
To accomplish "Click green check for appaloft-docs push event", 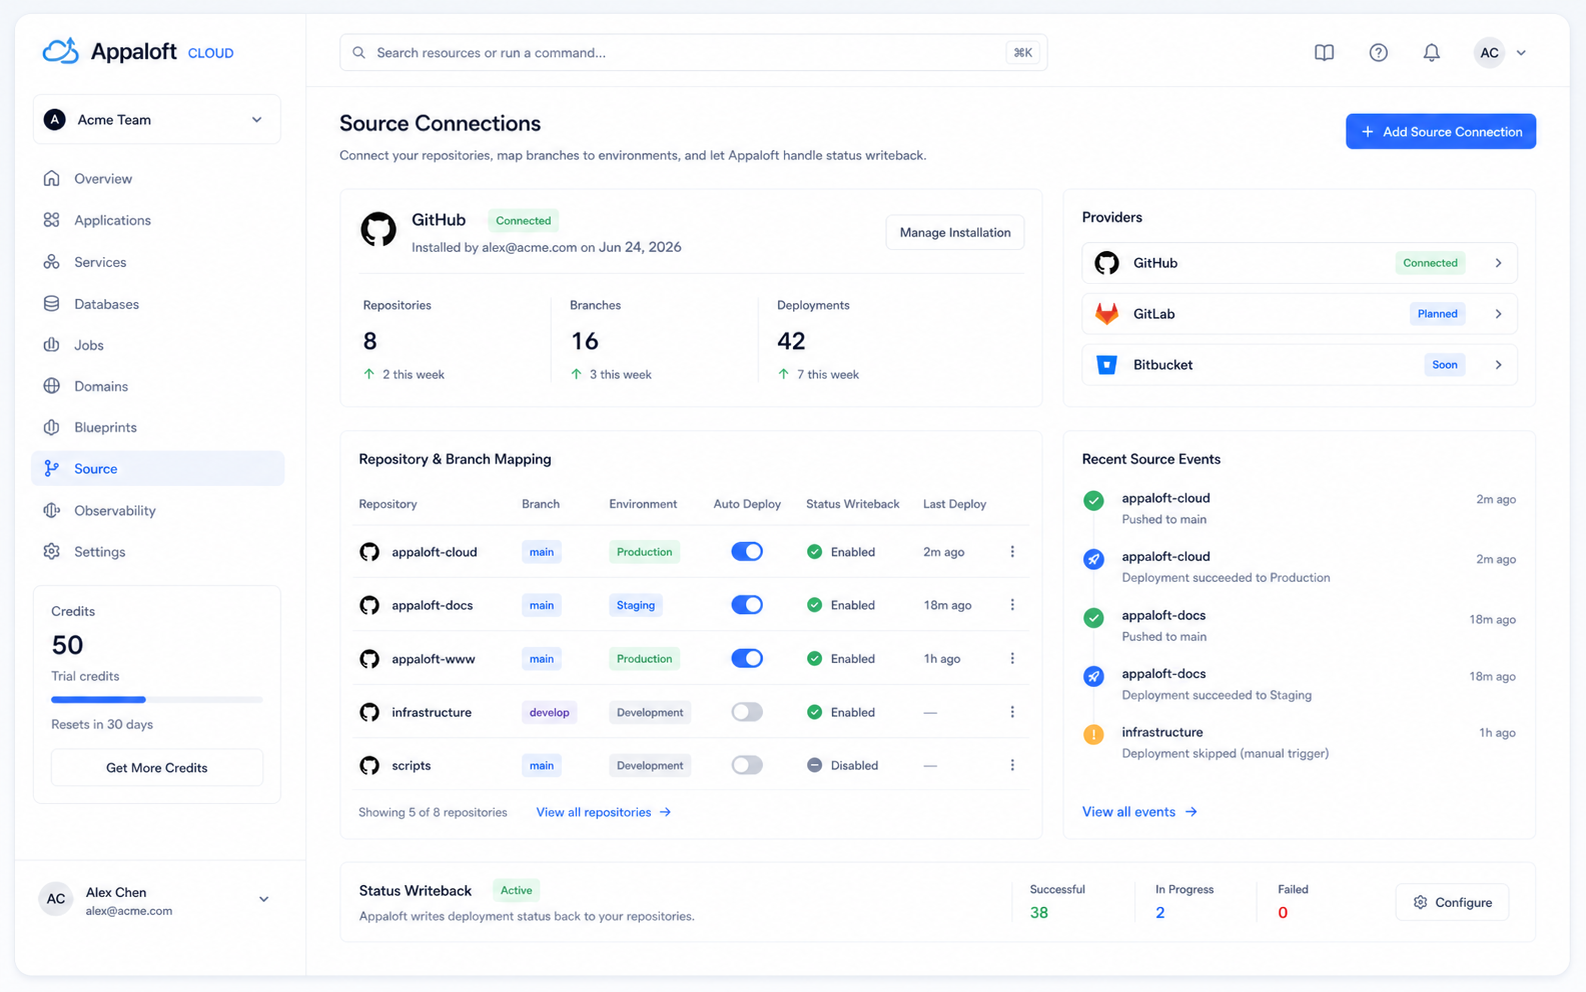I will click(1094, 618).
